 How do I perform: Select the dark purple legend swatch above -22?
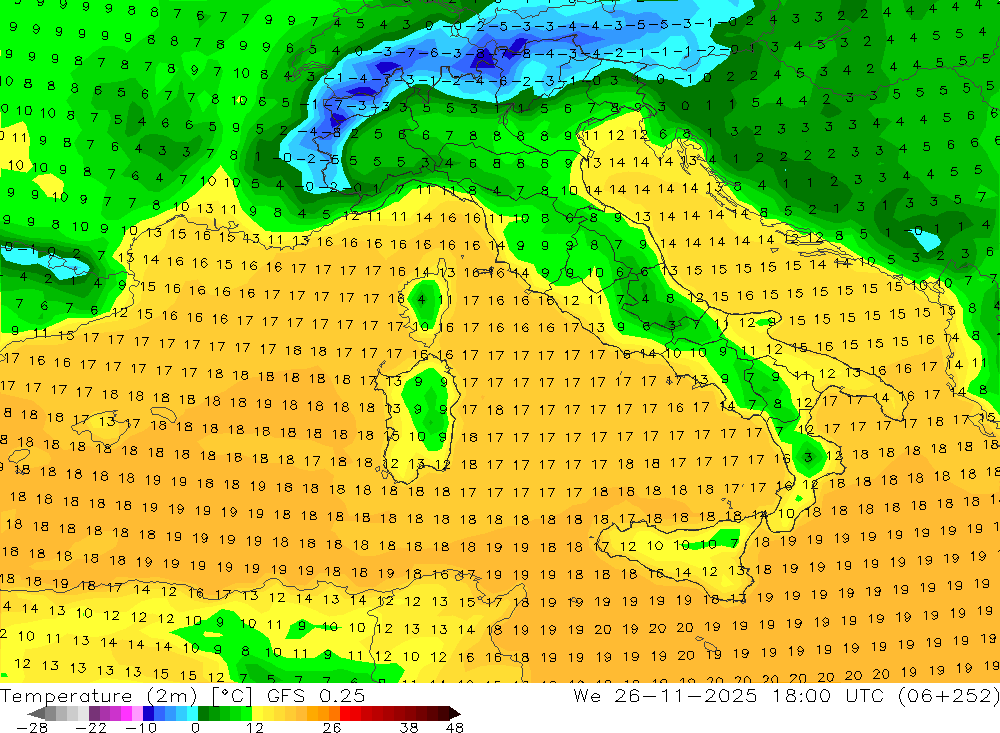(x=94, y=713)
